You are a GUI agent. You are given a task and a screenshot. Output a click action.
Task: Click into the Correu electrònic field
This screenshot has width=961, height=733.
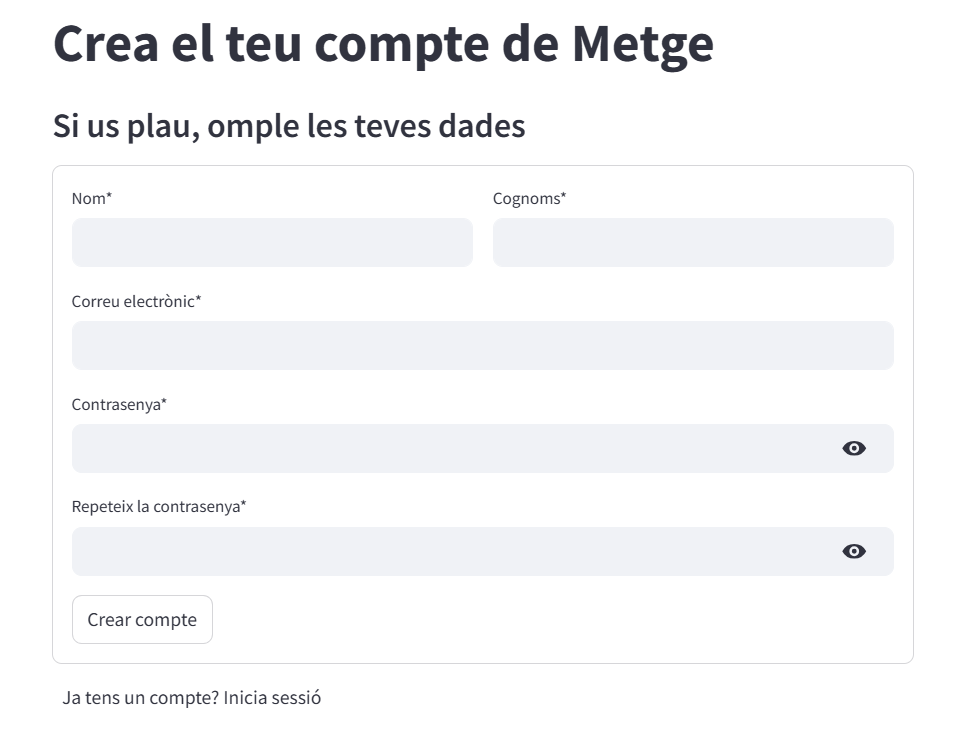[482, 346]
